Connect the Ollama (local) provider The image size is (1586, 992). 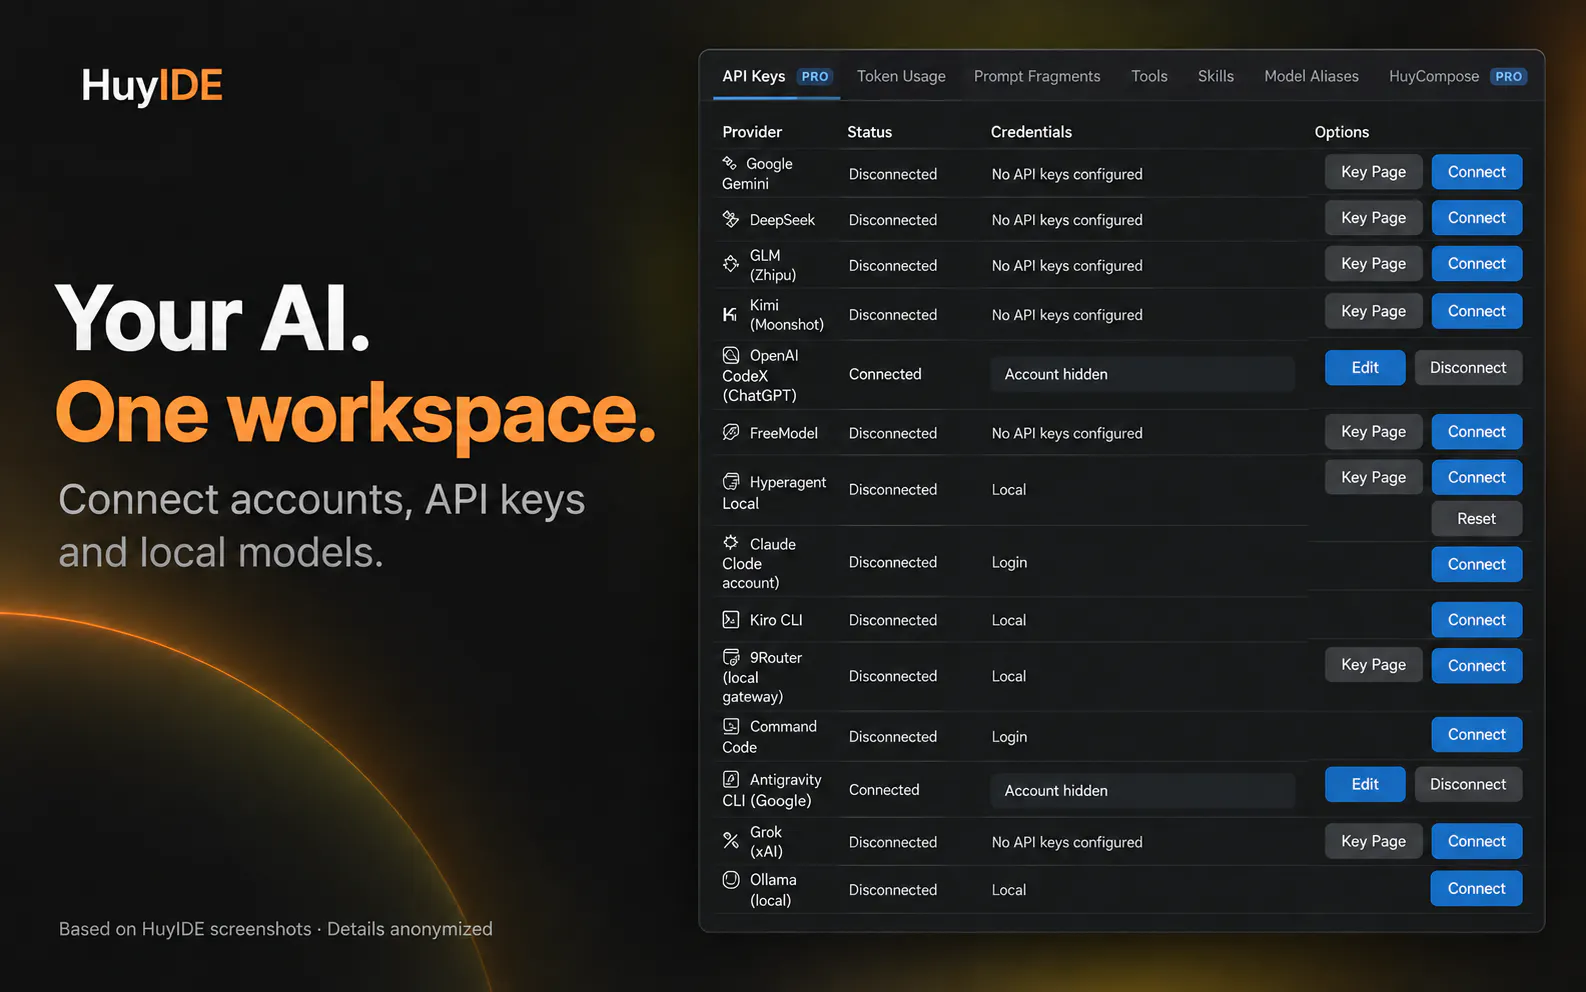click(x=1476, y=889)
